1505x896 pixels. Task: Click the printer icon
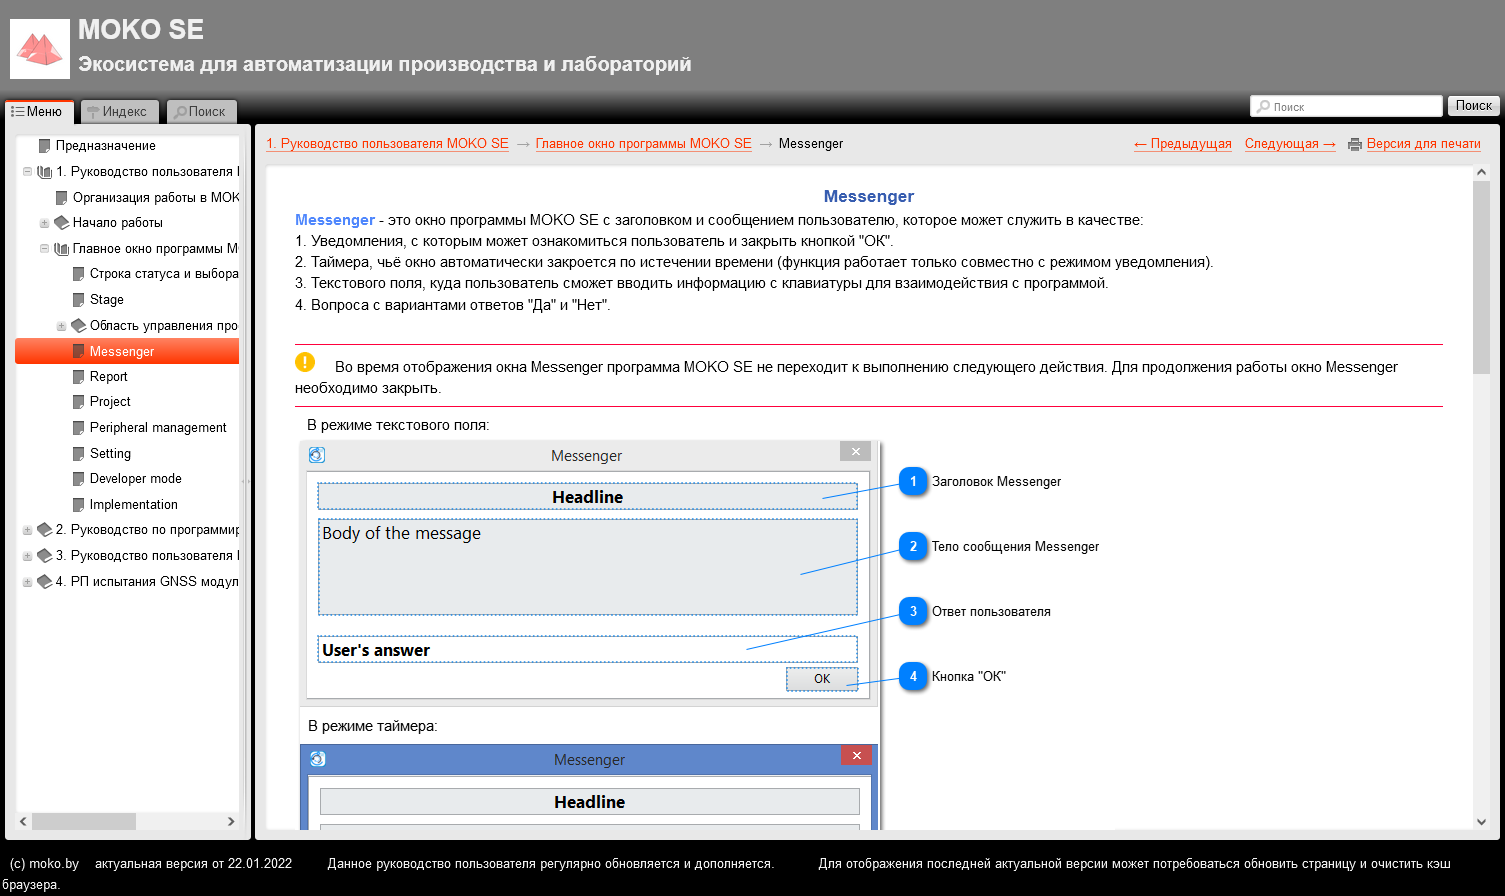tap(1355, 144)
